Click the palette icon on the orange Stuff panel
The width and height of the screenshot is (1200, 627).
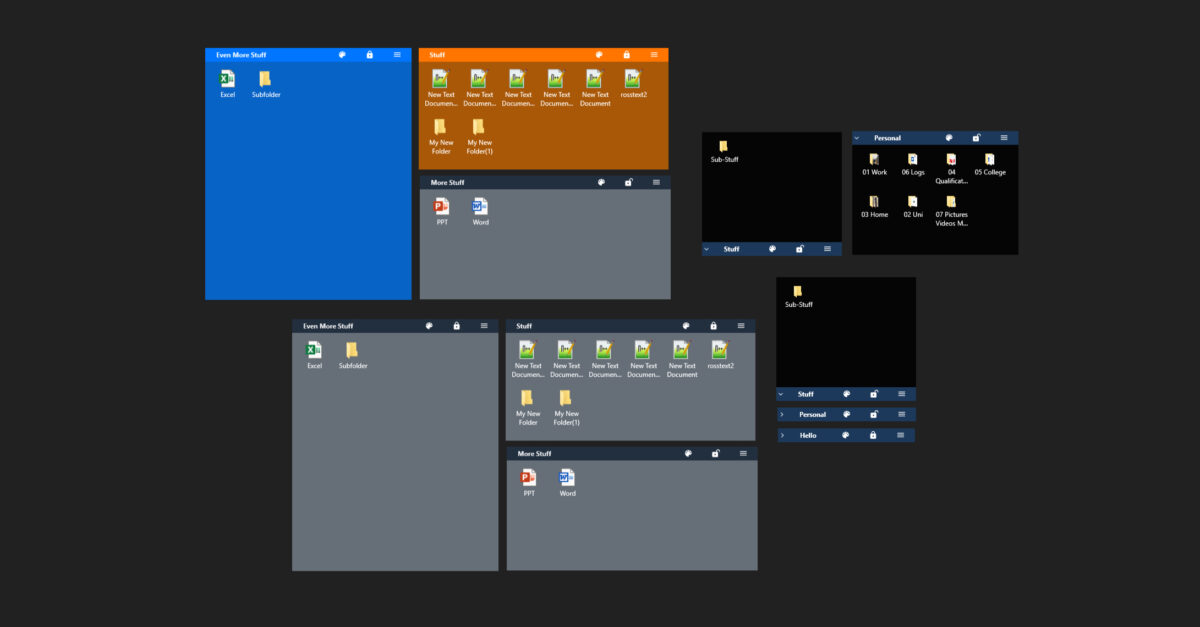(x=599, y=55)
